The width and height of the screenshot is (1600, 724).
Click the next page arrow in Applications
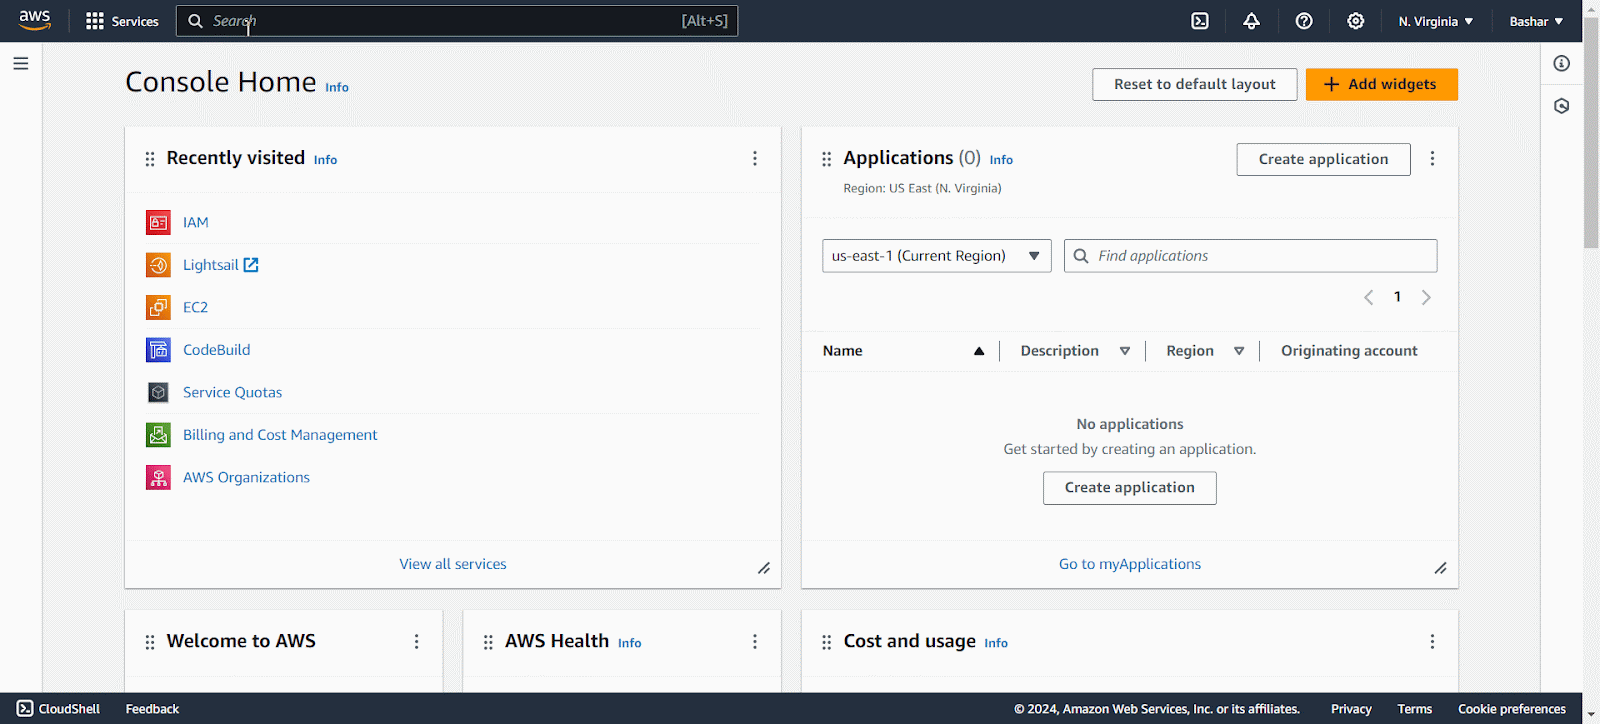(x=1426, y=297)
